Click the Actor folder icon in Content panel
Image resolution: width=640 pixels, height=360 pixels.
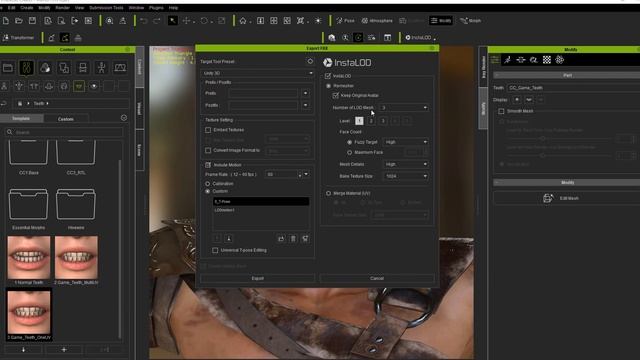point(8,68)
